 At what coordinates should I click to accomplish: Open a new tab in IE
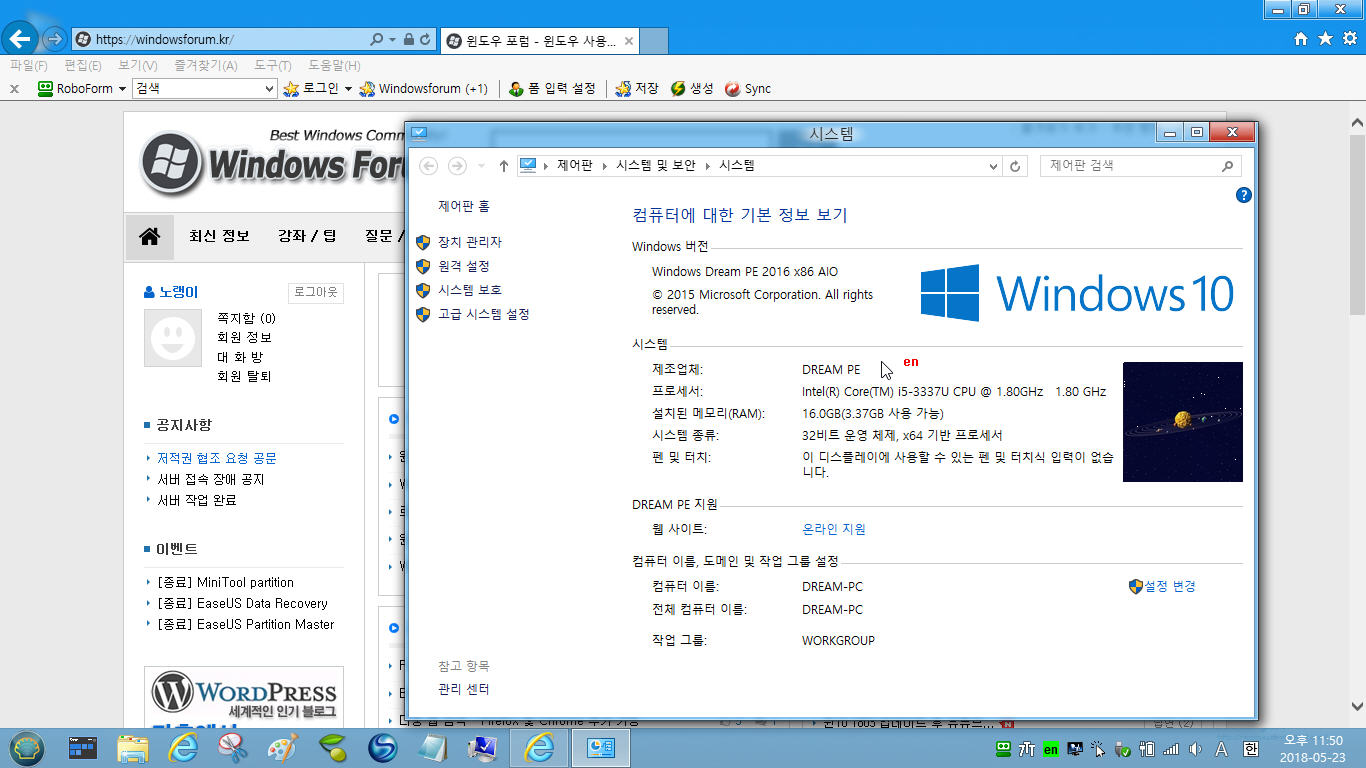654,41
